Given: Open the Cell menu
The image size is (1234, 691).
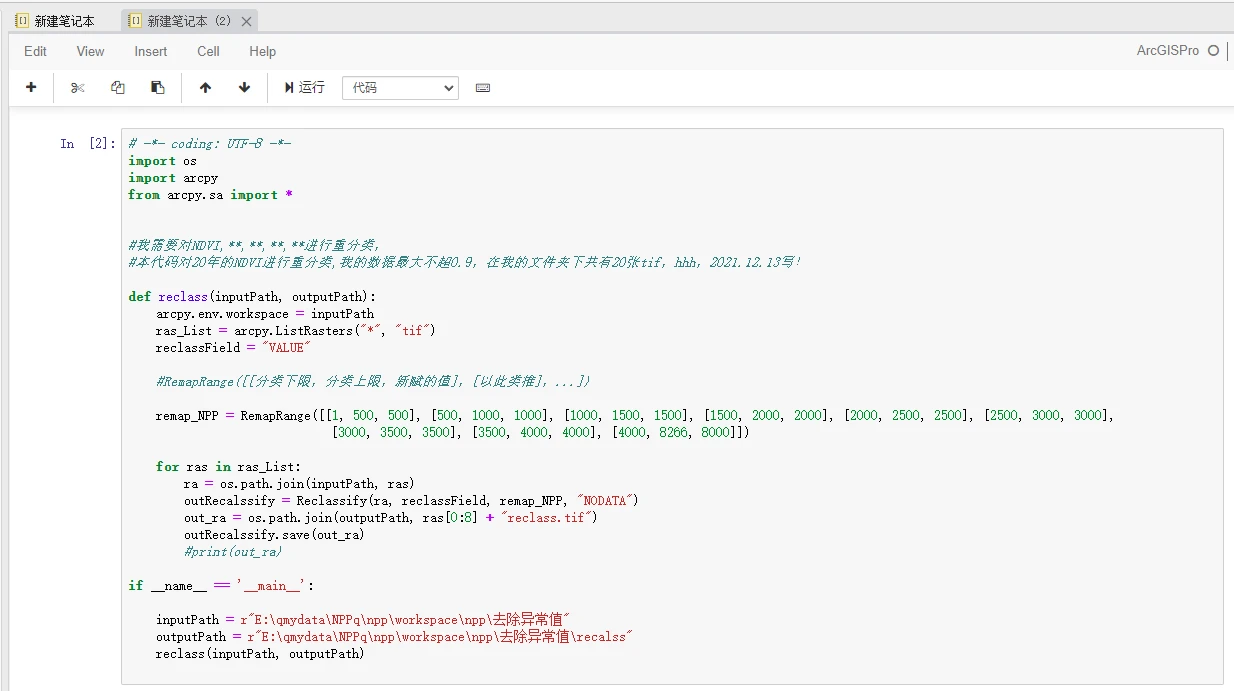Looking at the screenshot, I should 208,51.
